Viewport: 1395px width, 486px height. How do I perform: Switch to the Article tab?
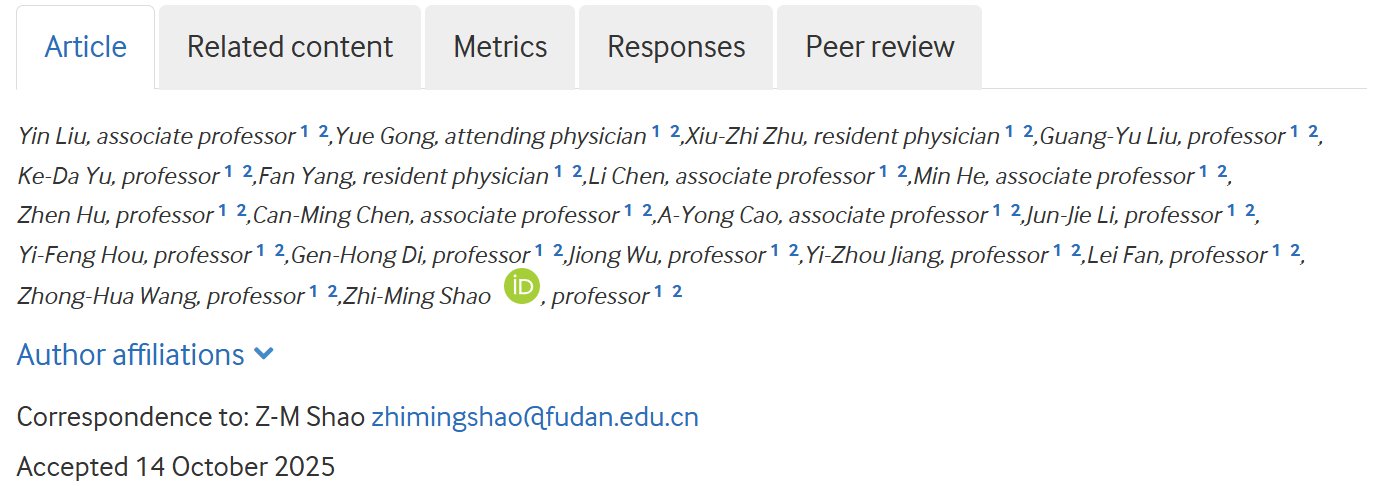tap(86, 47)
